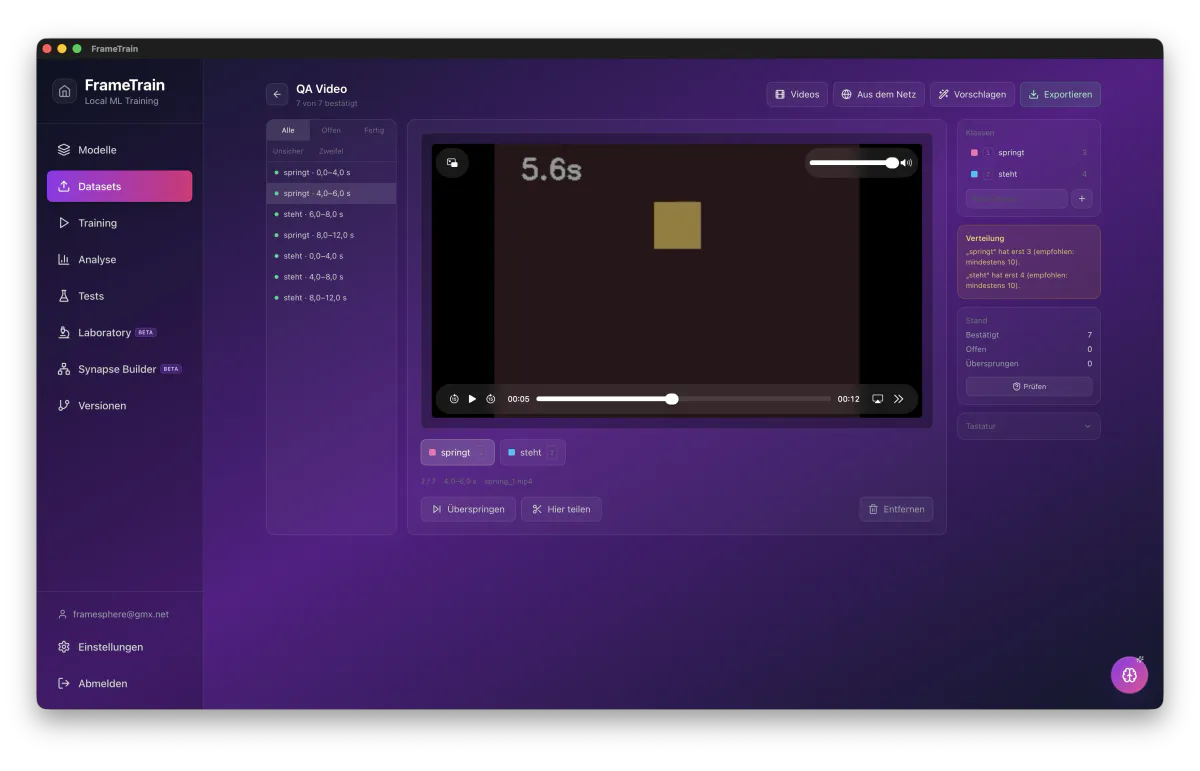
Task: Toggle the Unsicher filter chip
Action: pos(288,151)
